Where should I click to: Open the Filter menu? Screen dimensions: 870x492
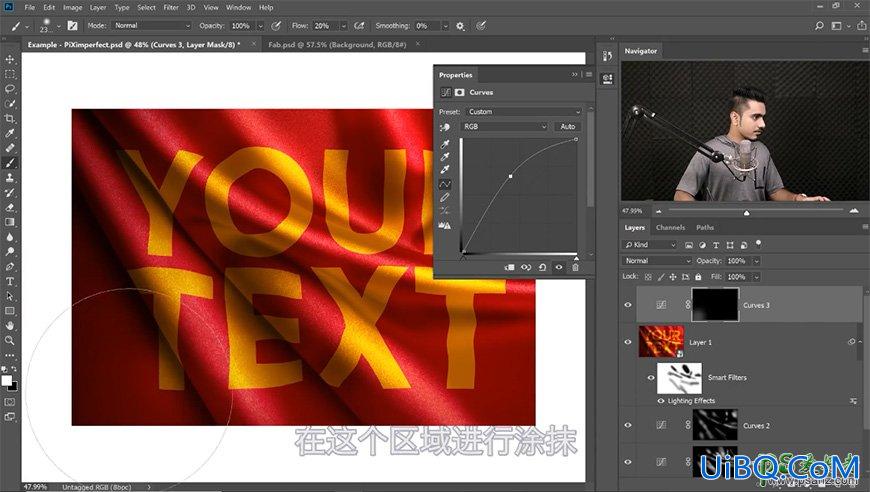point(171,8)
